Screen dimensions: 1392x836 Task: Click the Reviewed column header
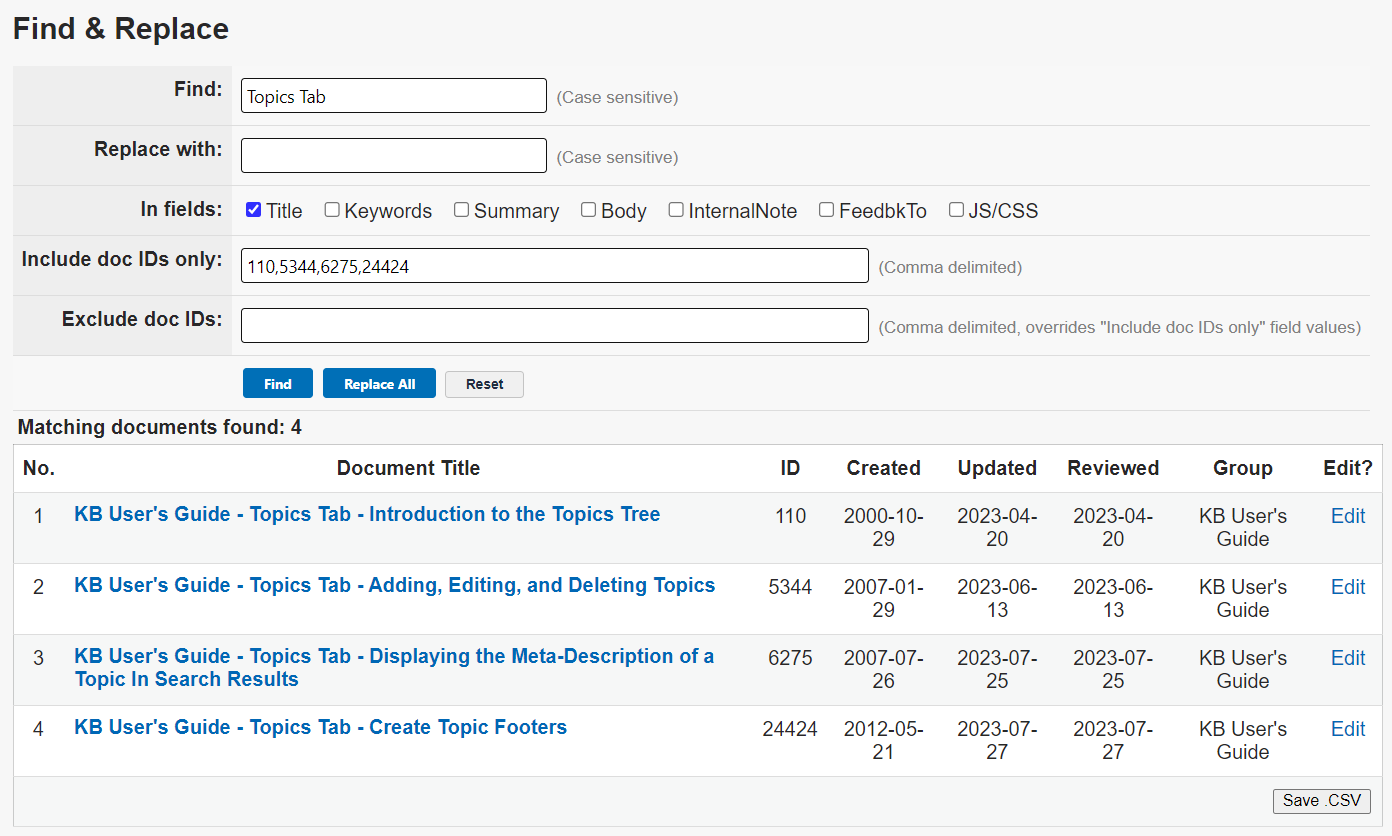tap(1113, 468)
